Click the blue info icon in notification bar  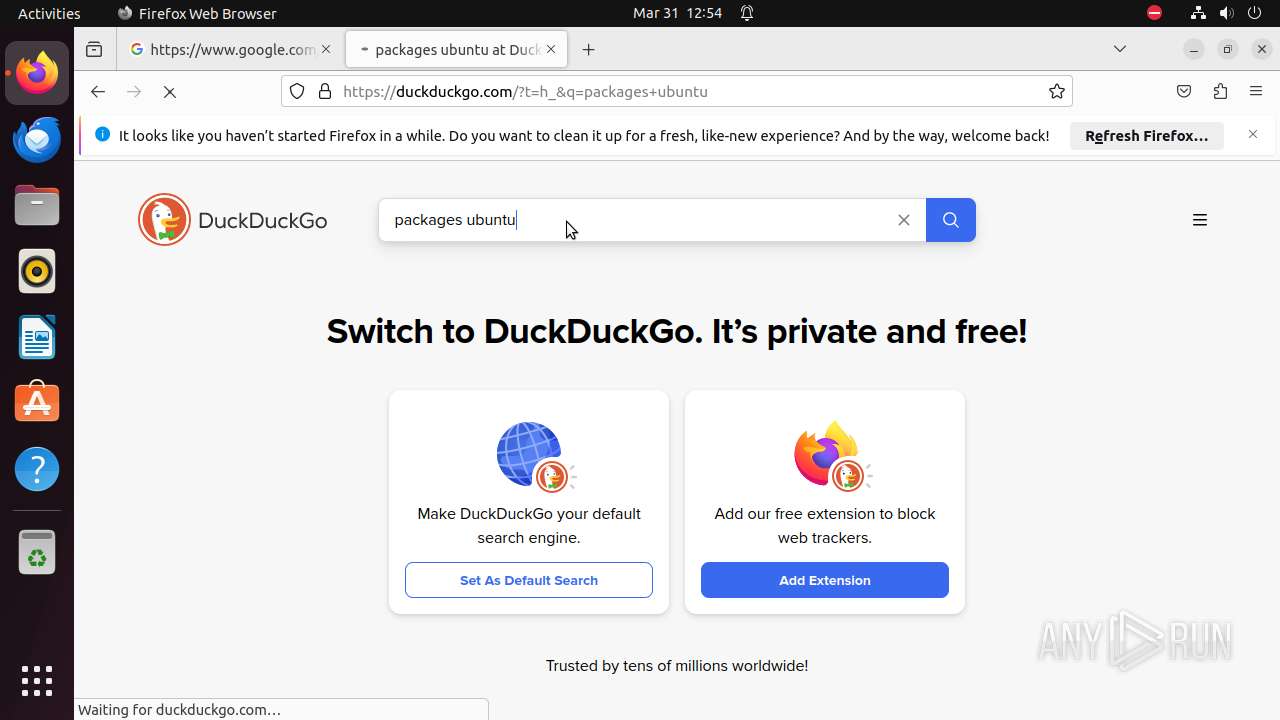[x=101, y=134]
